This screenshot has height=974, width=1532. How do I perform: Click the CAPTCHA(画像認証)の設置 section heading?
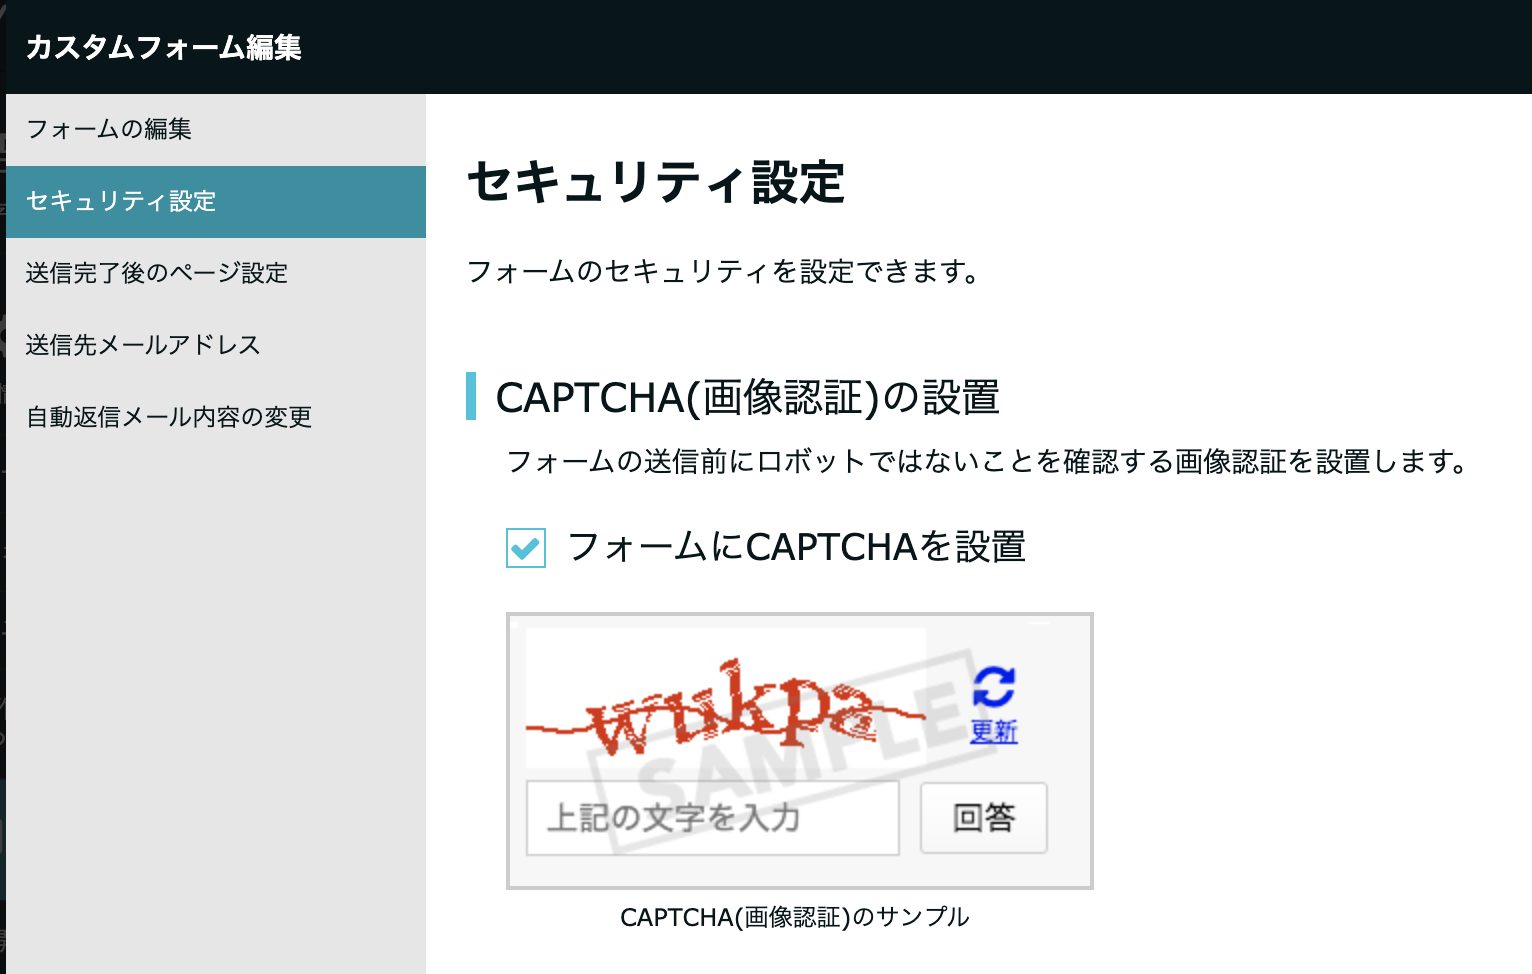tap(747, 397)
